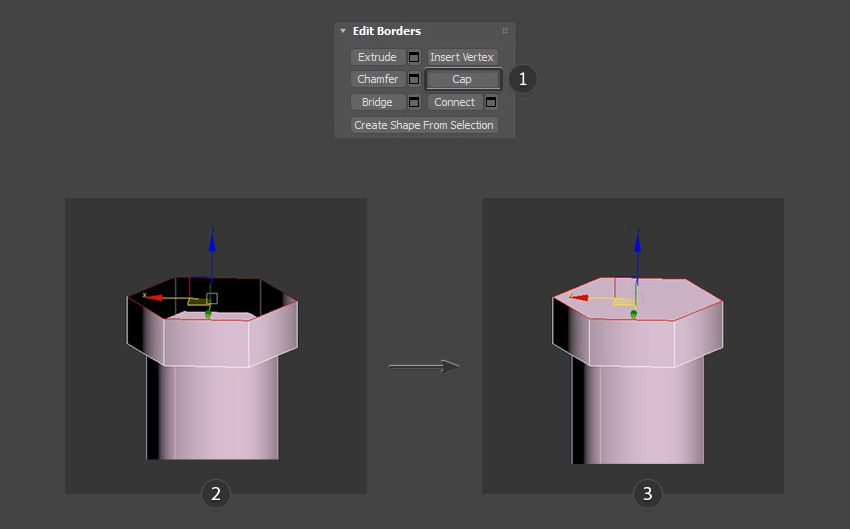Click step marker number 3 below right viewport
This screenshot has width=850, height=529.
(648, 493)
